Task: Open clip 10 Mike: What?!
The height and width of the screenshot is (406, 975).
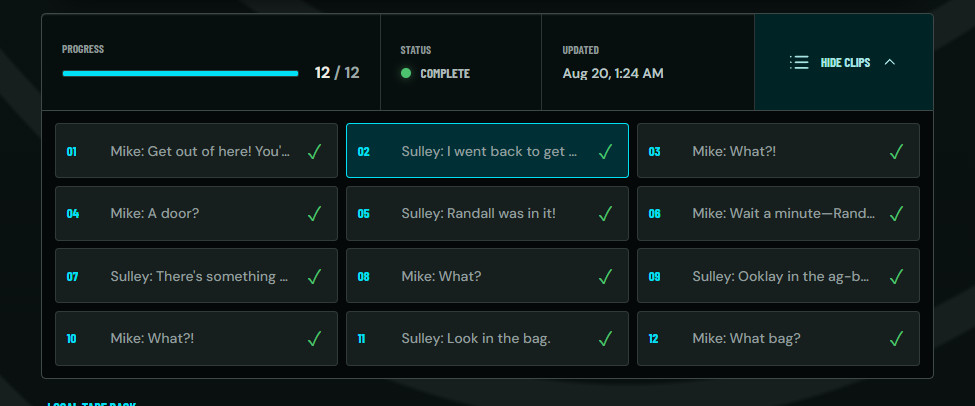Action: pos(196,338)
